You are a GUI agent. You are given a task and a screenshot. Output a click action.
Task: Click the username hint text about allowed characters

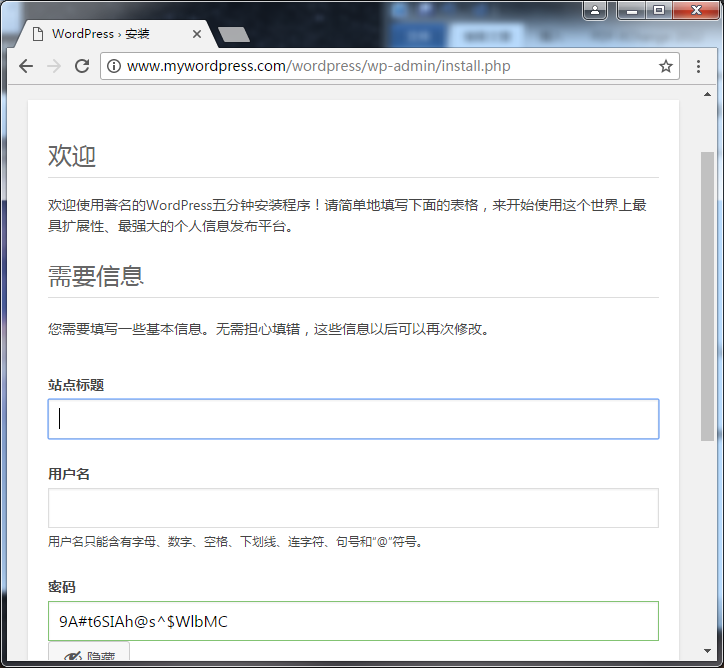click(x=235, y=542)
